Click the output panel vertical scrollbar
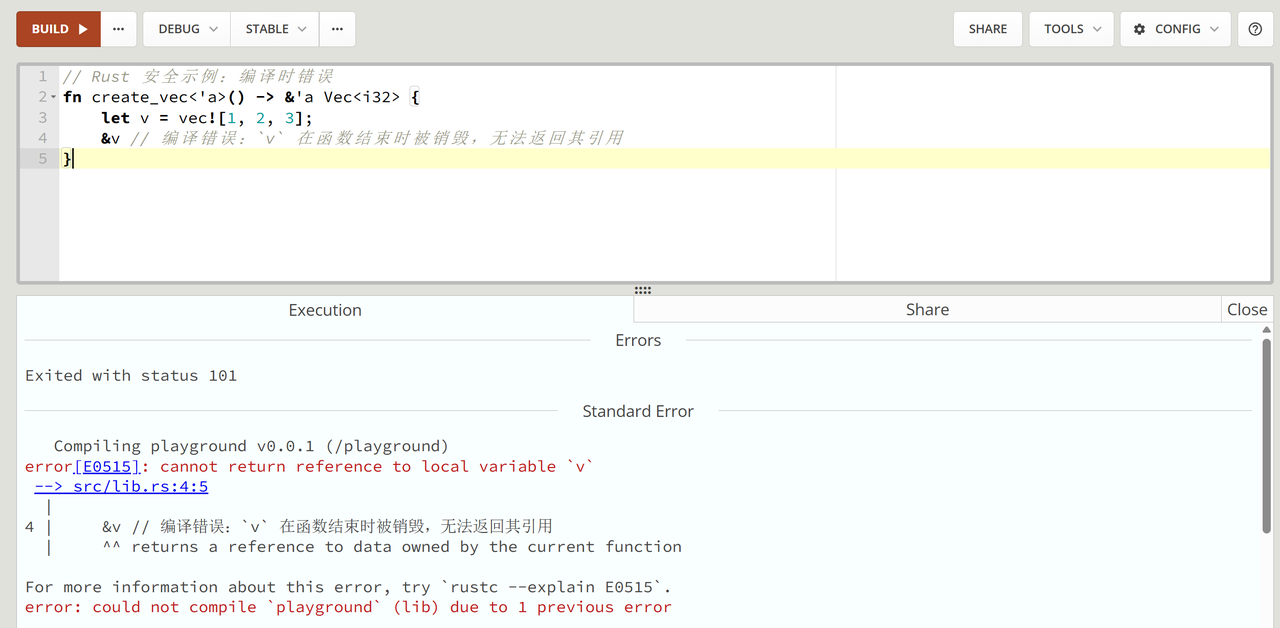This screenshot has height=628, width=1280. (1267, 437)
